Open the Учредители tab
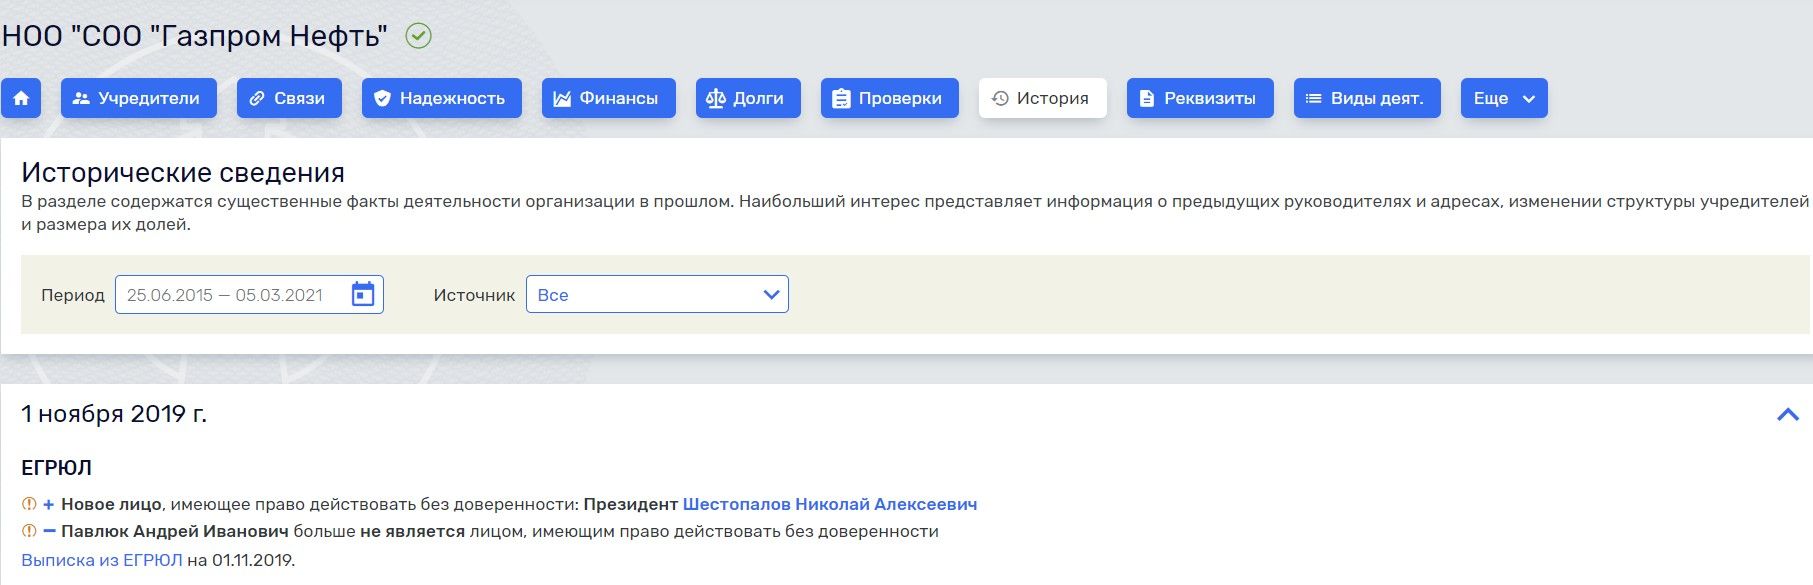This screenshot has height=585, width=1813. tap(139, 98)
